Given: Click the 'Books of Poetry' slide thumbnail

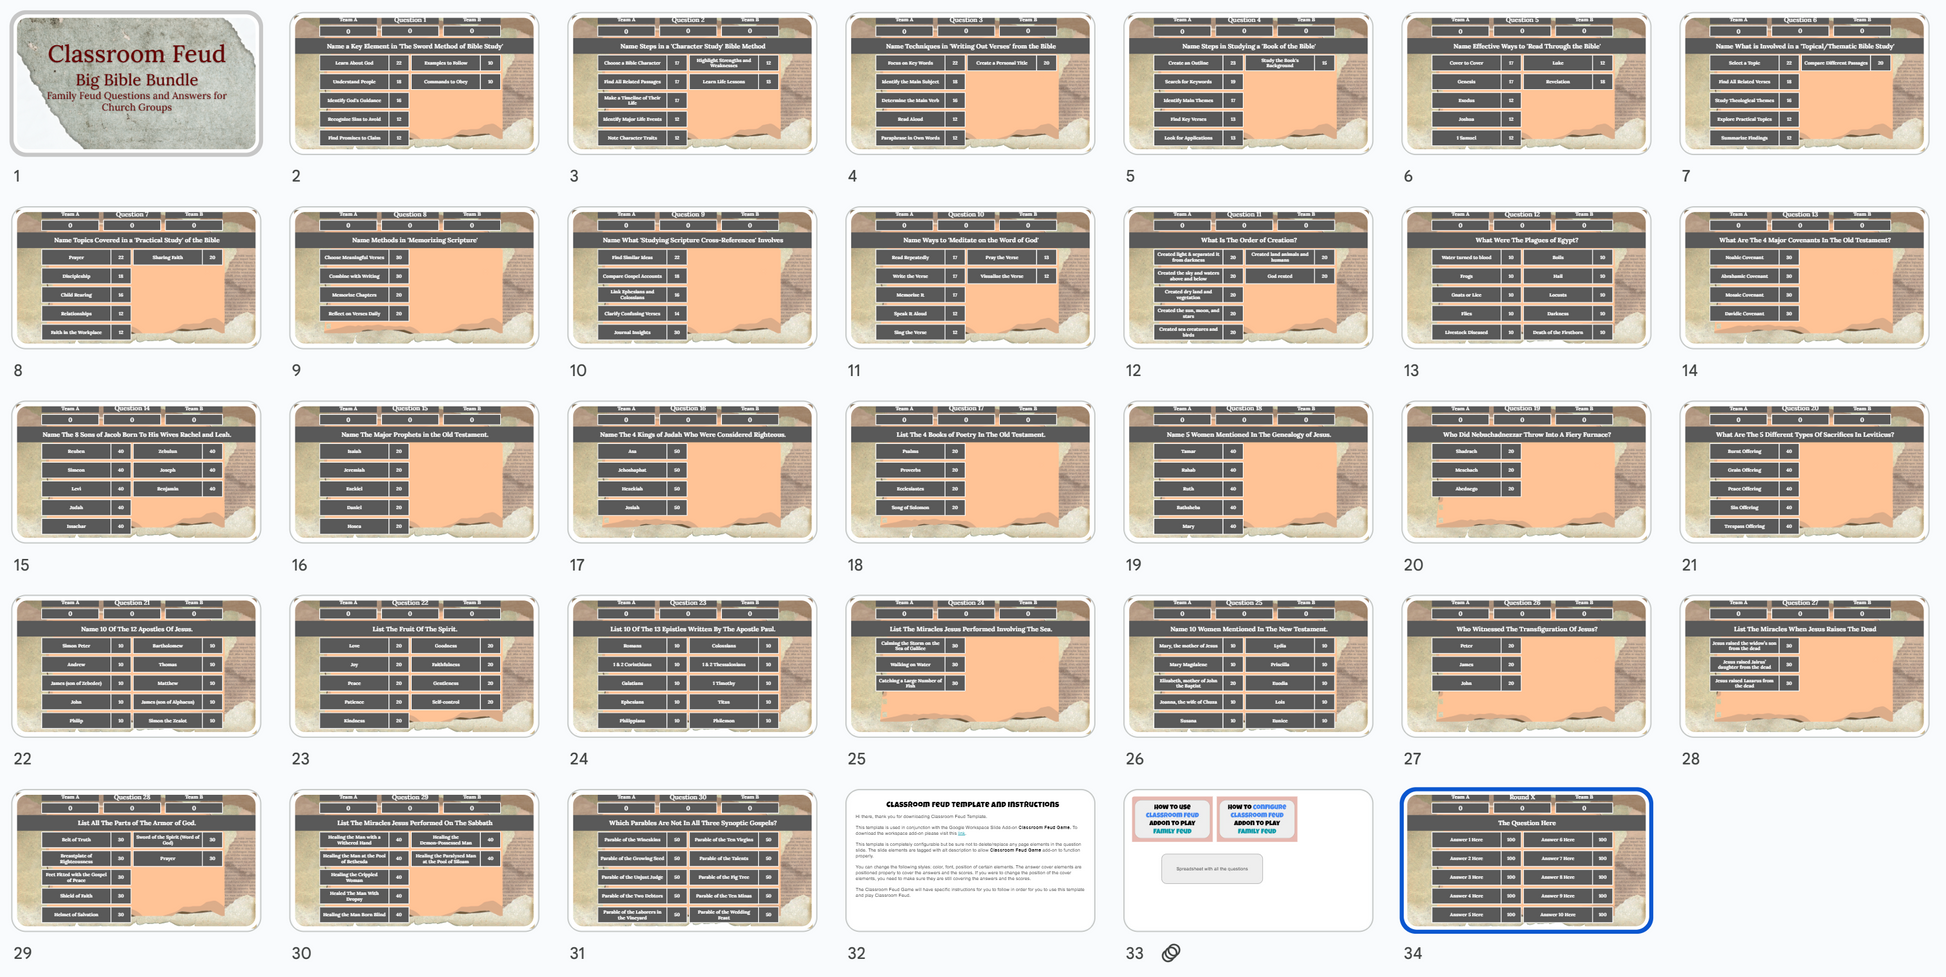Looking at the screenshot, I should pyautogui.click(x=970, y=472).
